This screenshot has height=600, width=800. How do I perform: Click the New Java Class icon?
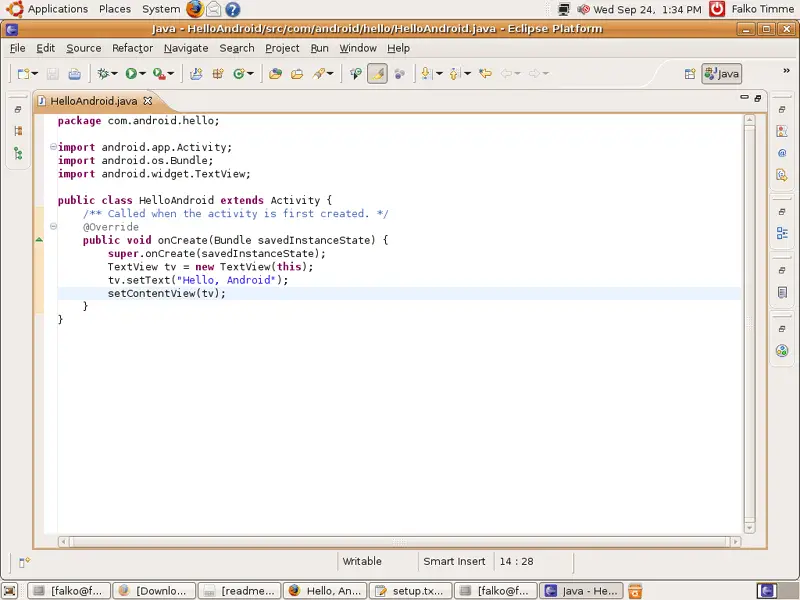click(x=239, y=74)
